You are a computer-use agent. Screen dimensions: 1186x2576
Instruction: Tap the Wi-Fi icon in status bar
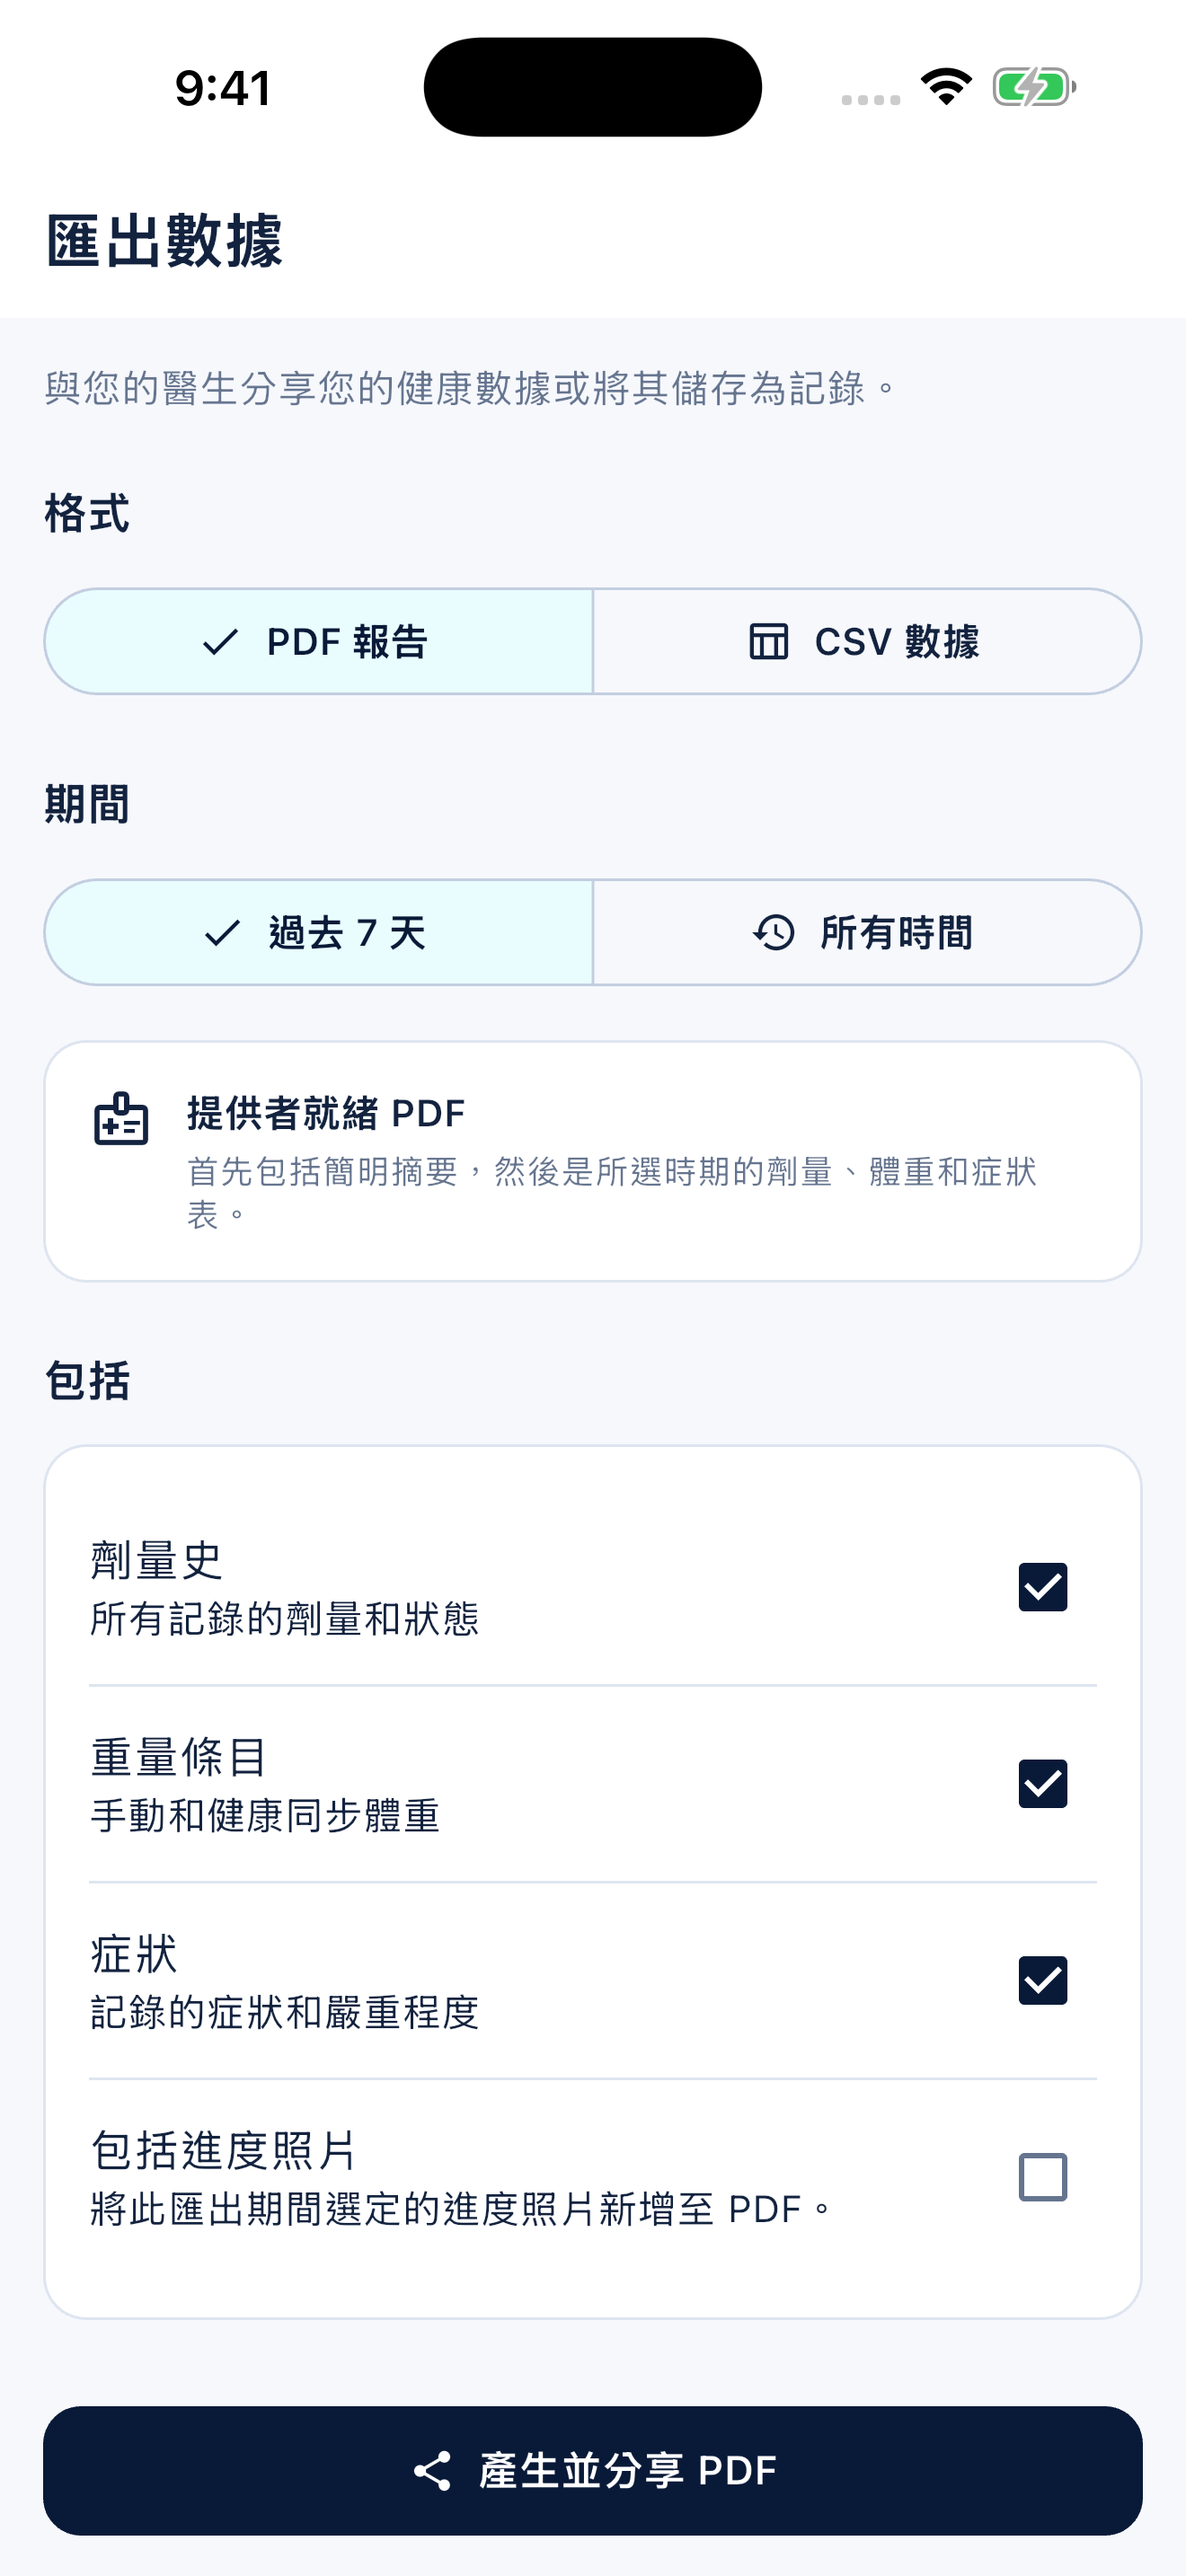[947, 86]
